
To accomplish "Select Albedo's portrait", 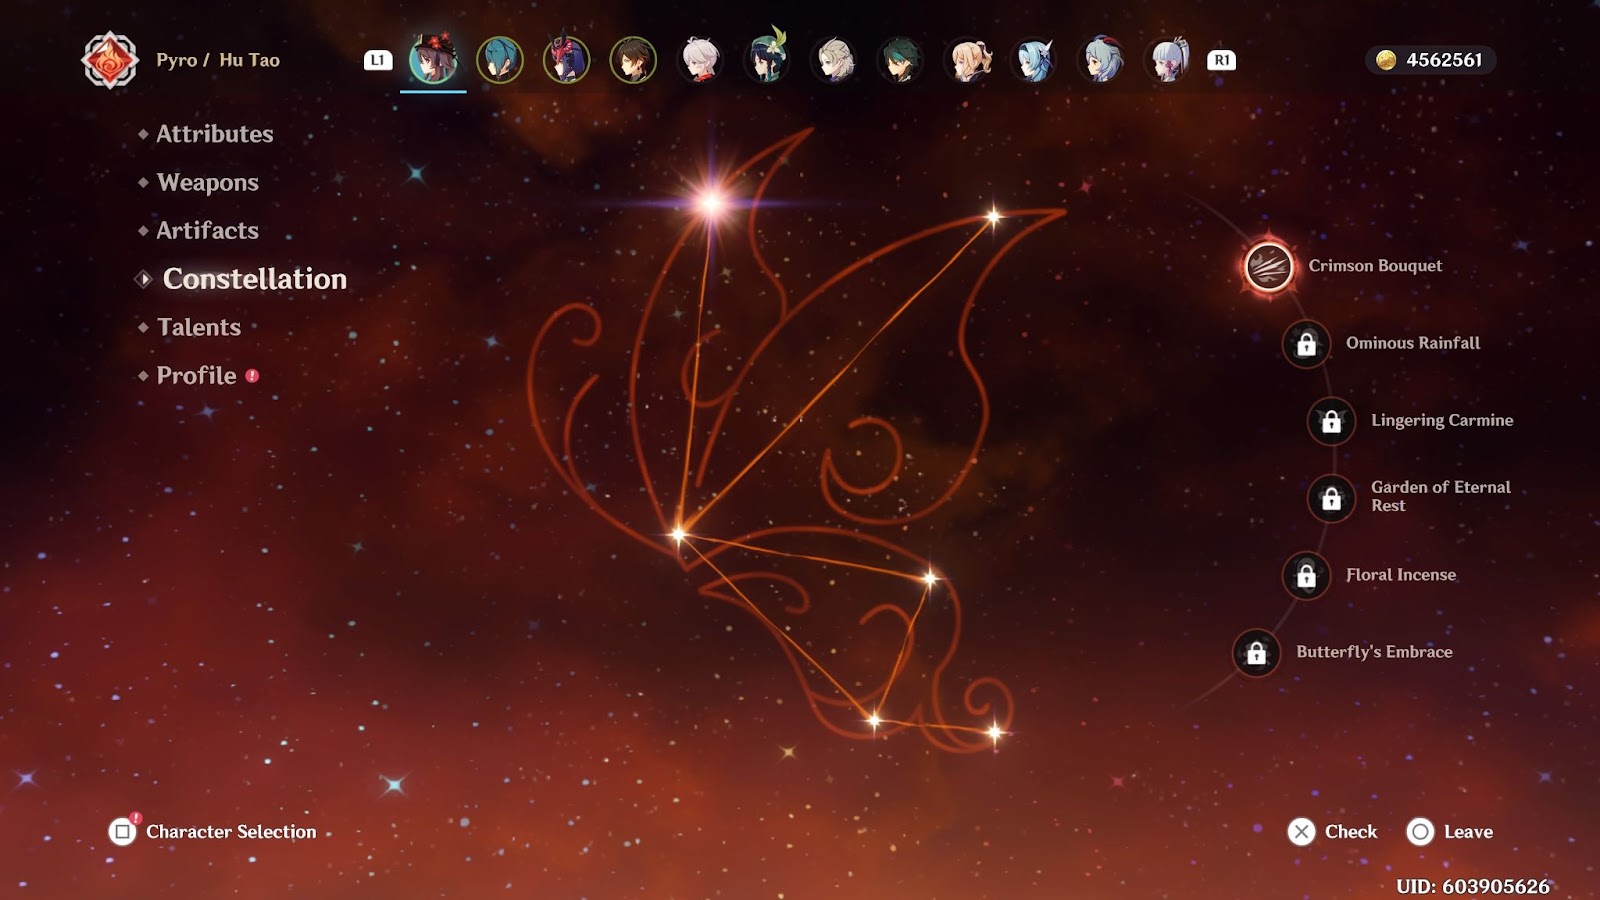I will pos(834,60).
